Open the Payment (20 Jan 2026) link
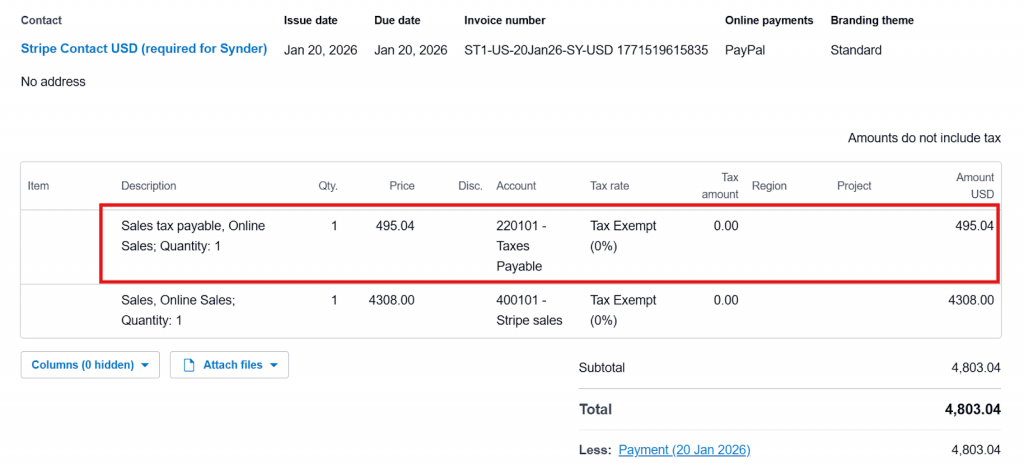This screenshot has width=1024, height=465. click(684, 450)
